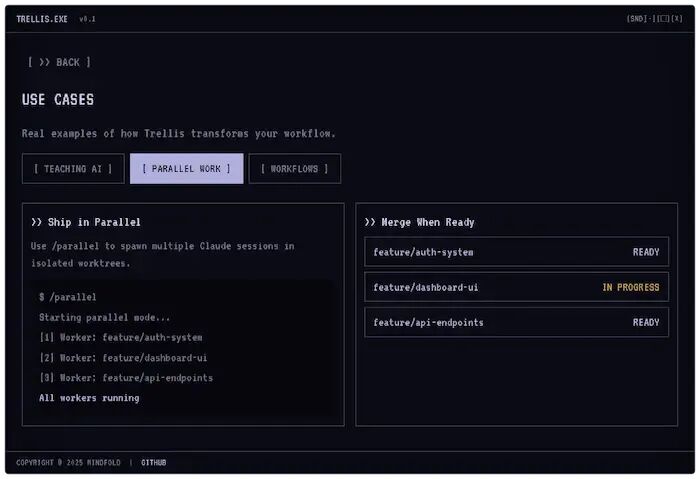Click the IN PROGRESS status label

pyautogui.click(x=631, y=287)
